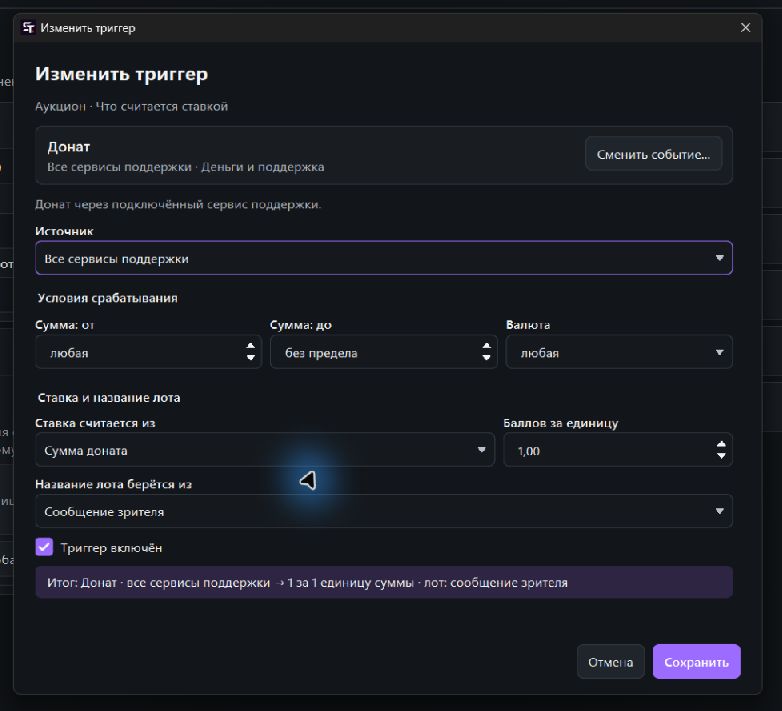
Task: Increase the Сумма: до value
Action: pos(486,346)
